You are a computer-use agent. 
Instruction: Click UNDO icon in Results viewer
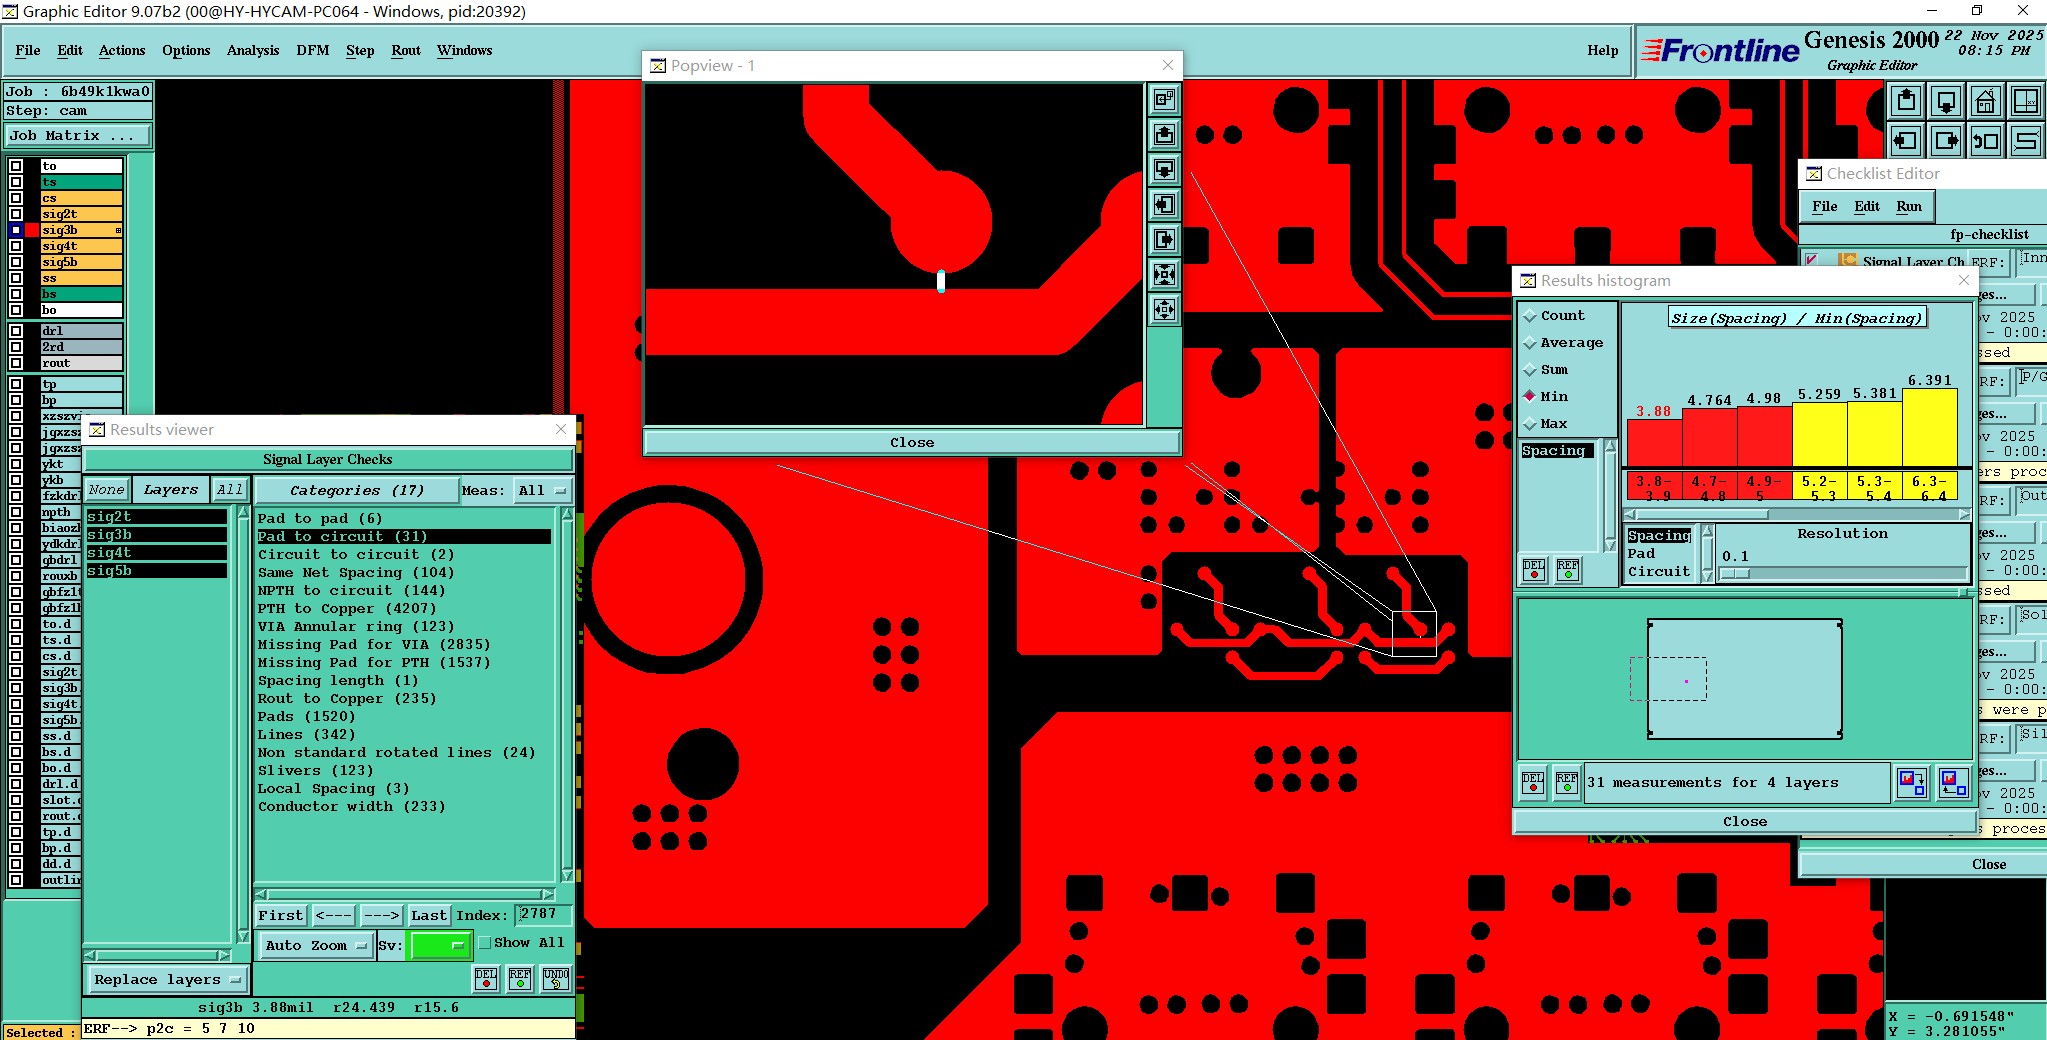(556, 979)
